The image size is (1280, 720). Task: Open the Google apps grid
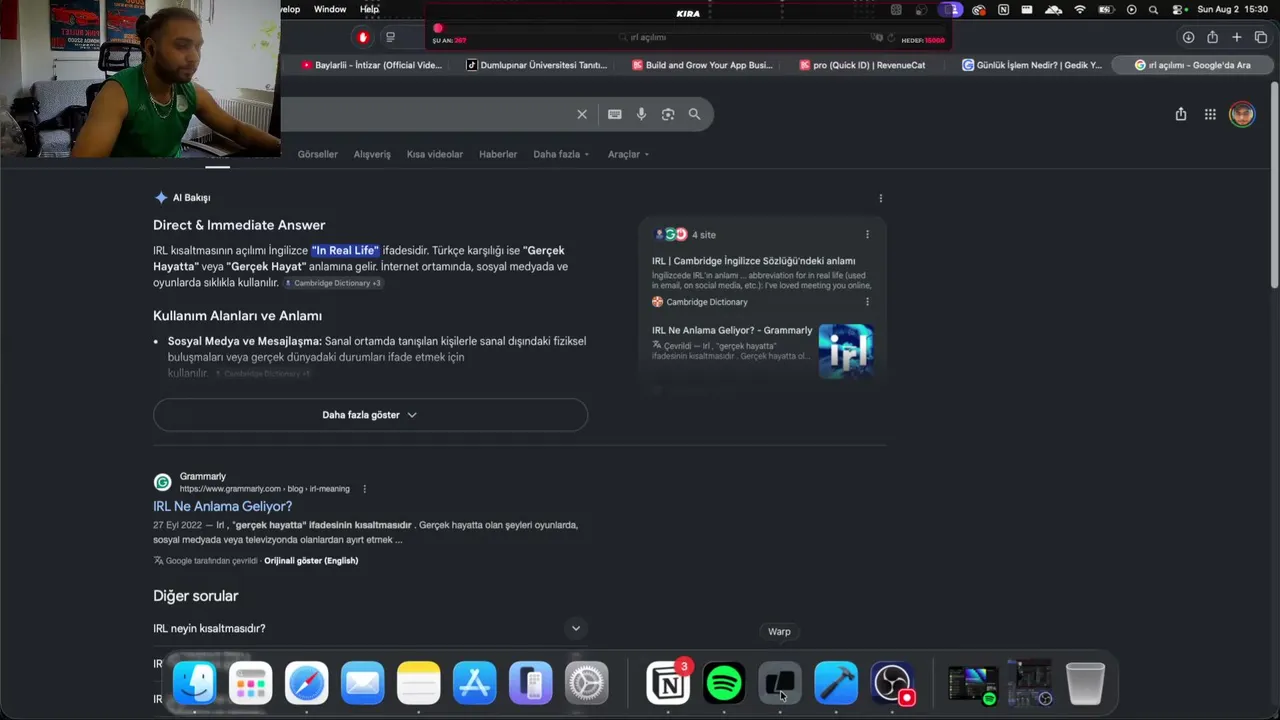click(1210, 114)
